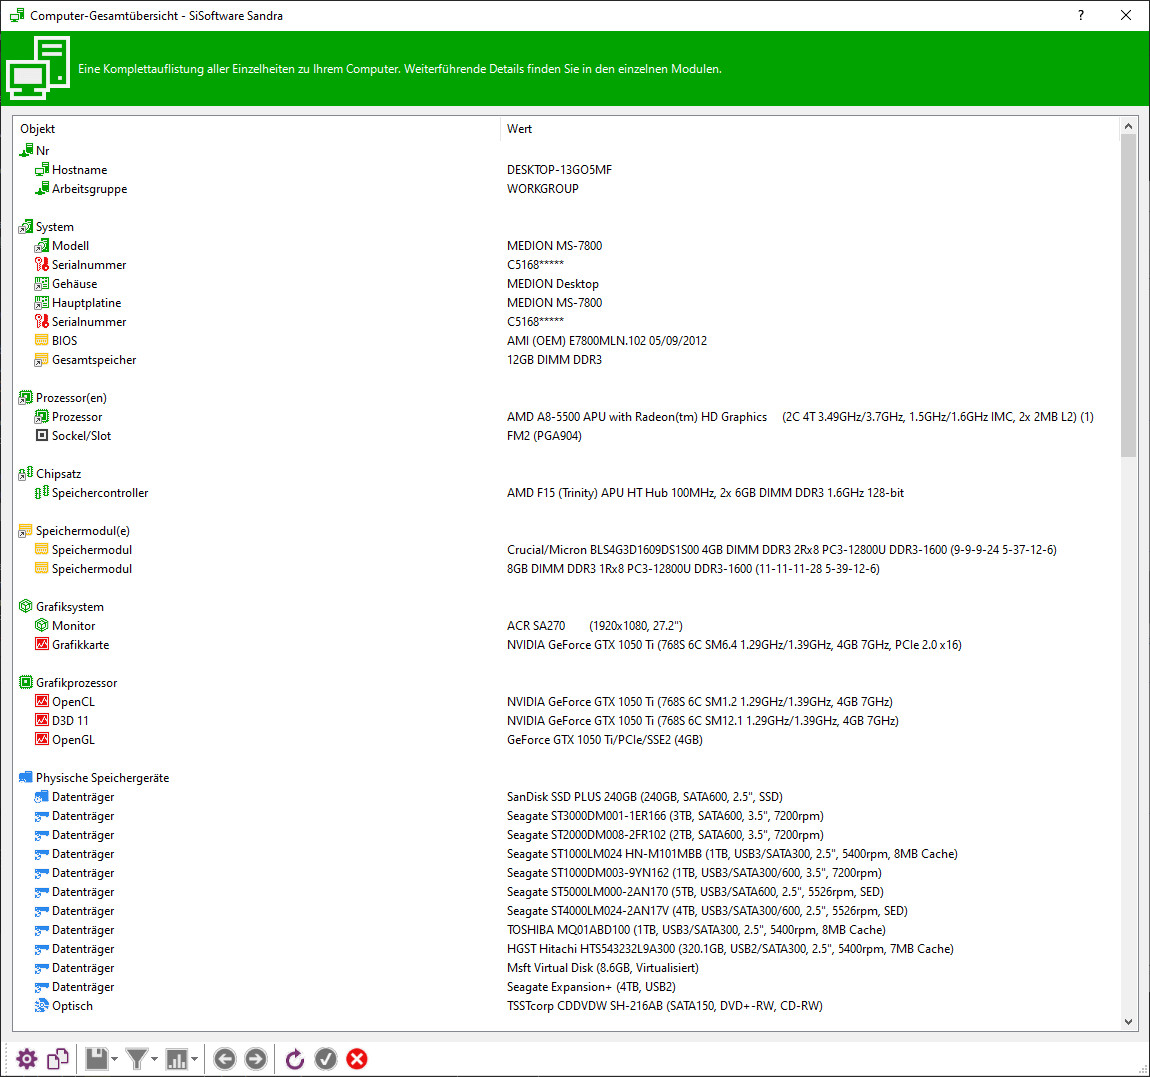Select the Nr group icon
Screen dimensions: 1150x1077
[x=26, y=150]
